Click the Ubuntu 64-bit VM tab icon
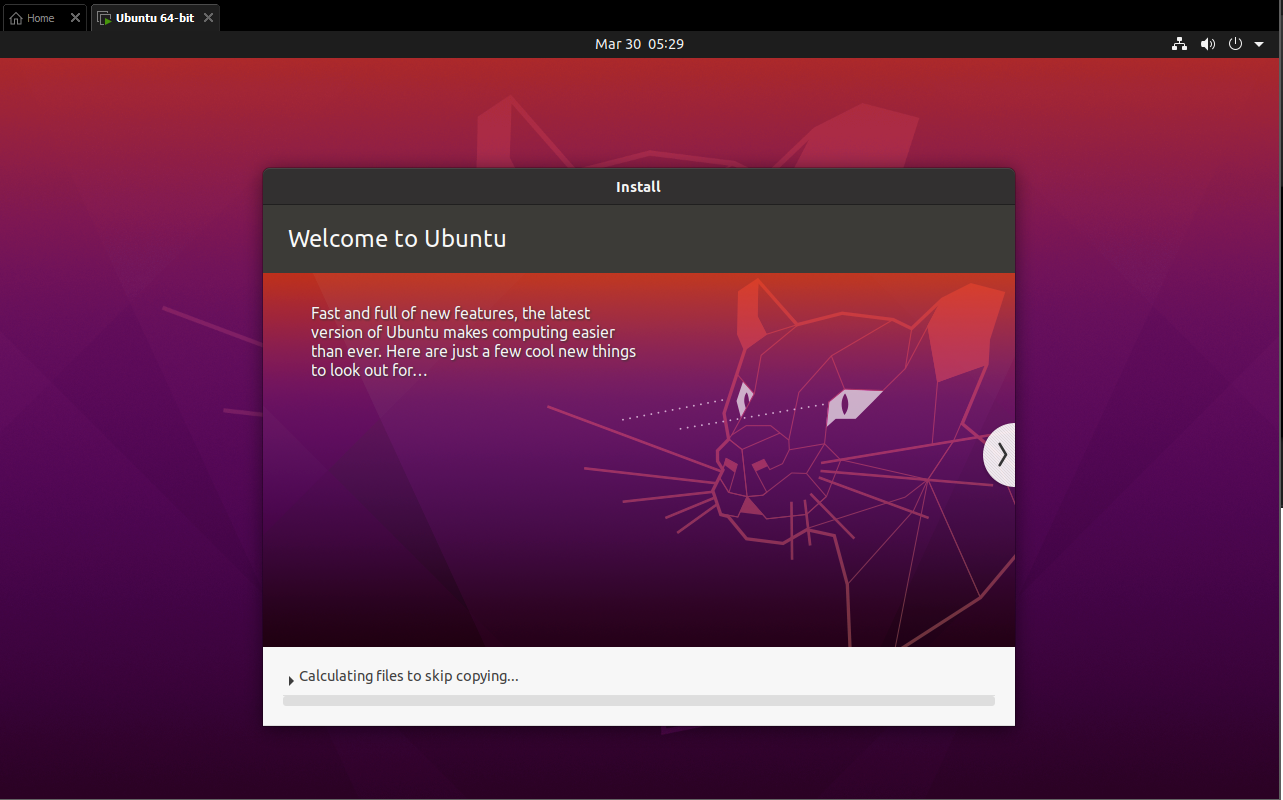The height and width of the screenshot is (800, 1283). tap(103, 18)
